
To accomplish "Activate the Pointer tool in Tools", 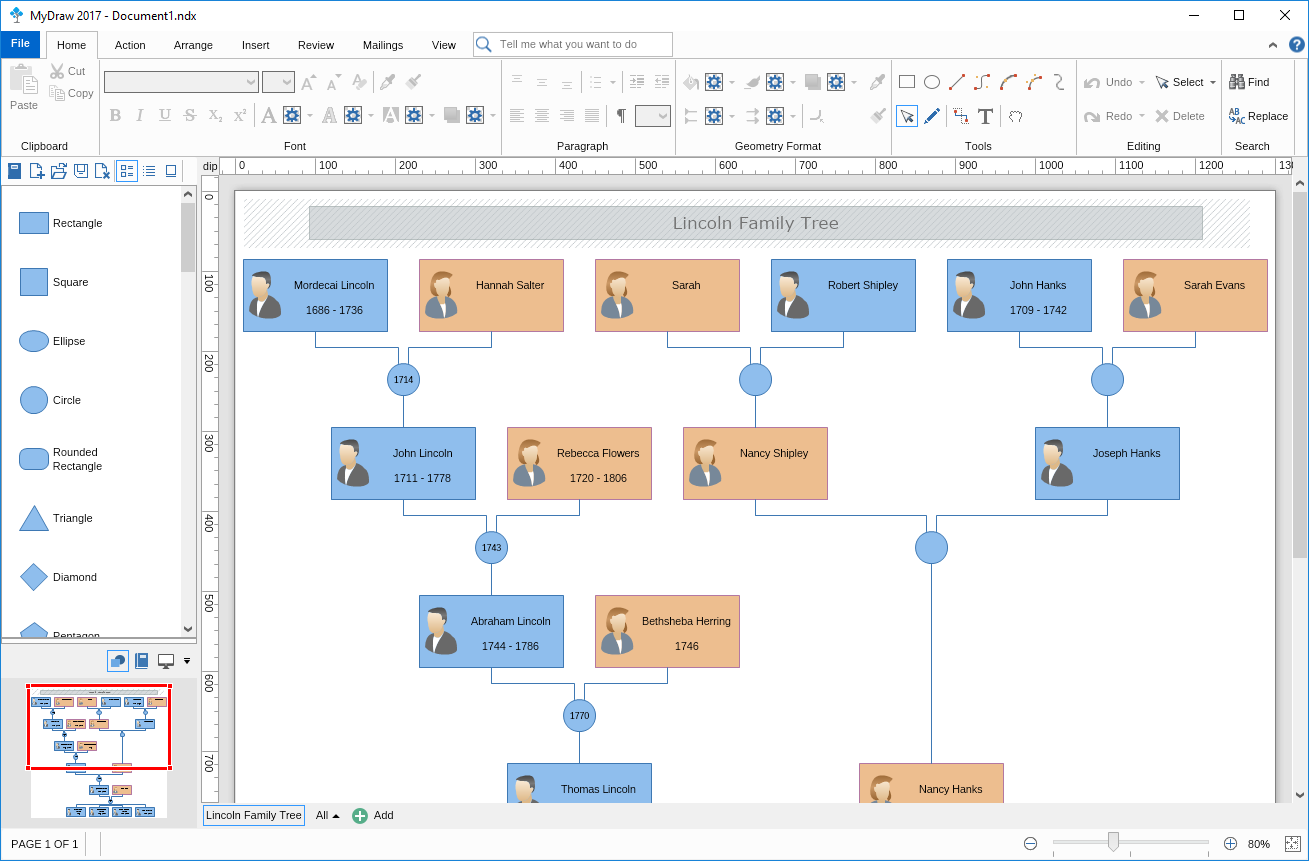I will coord(907,116).
